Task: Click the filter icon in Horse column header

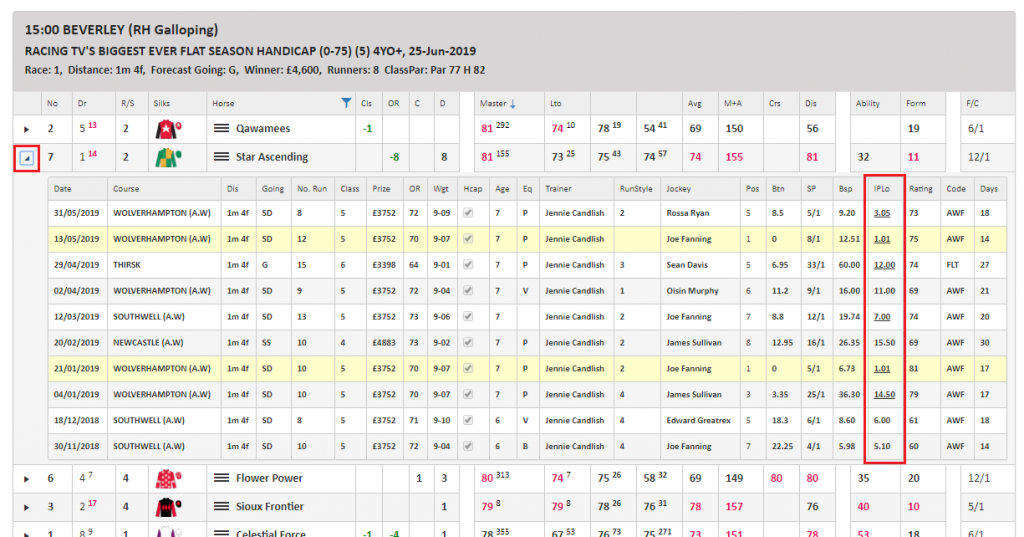Action: coord(346,103)
